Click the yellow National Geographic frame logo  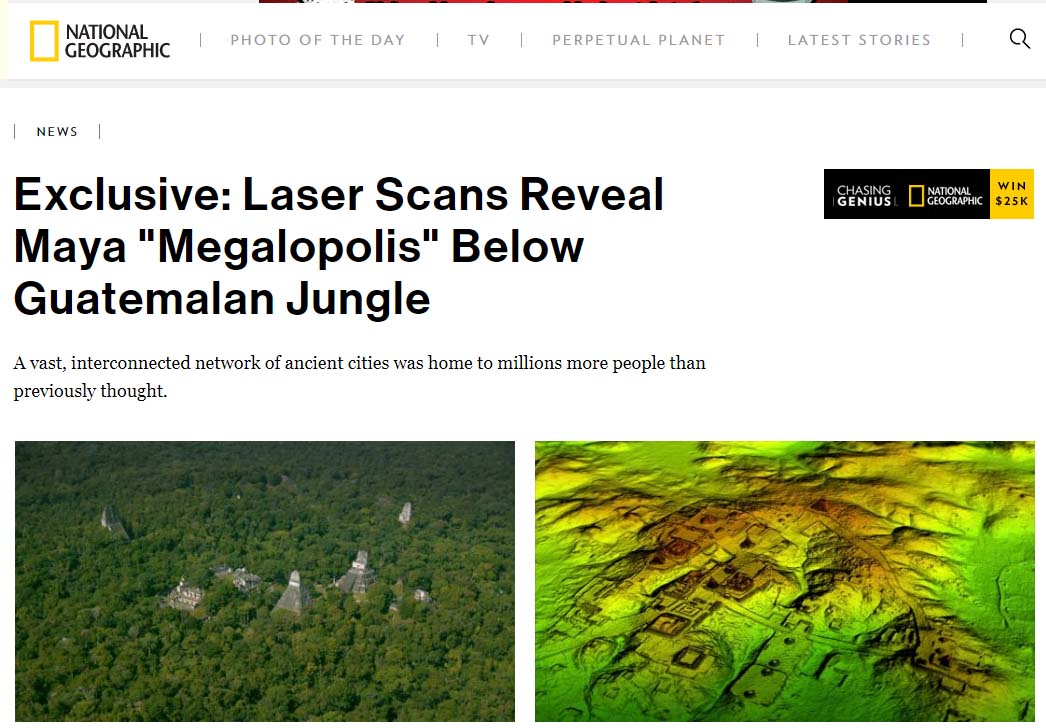coord(44,41)
